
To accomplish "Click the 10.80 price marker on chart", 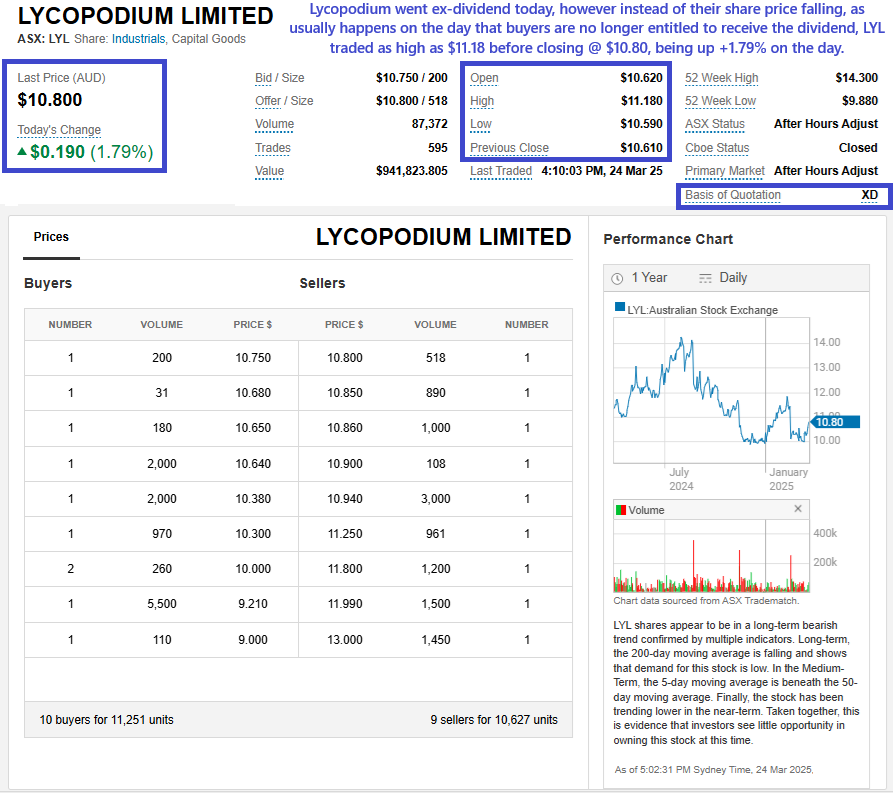I will [x=835, y=422].
